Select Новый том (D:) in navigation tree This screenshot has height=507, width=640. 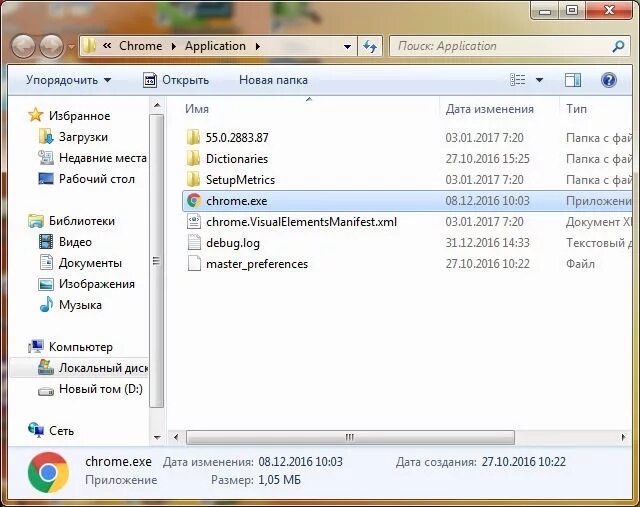(x=101, y=389)
